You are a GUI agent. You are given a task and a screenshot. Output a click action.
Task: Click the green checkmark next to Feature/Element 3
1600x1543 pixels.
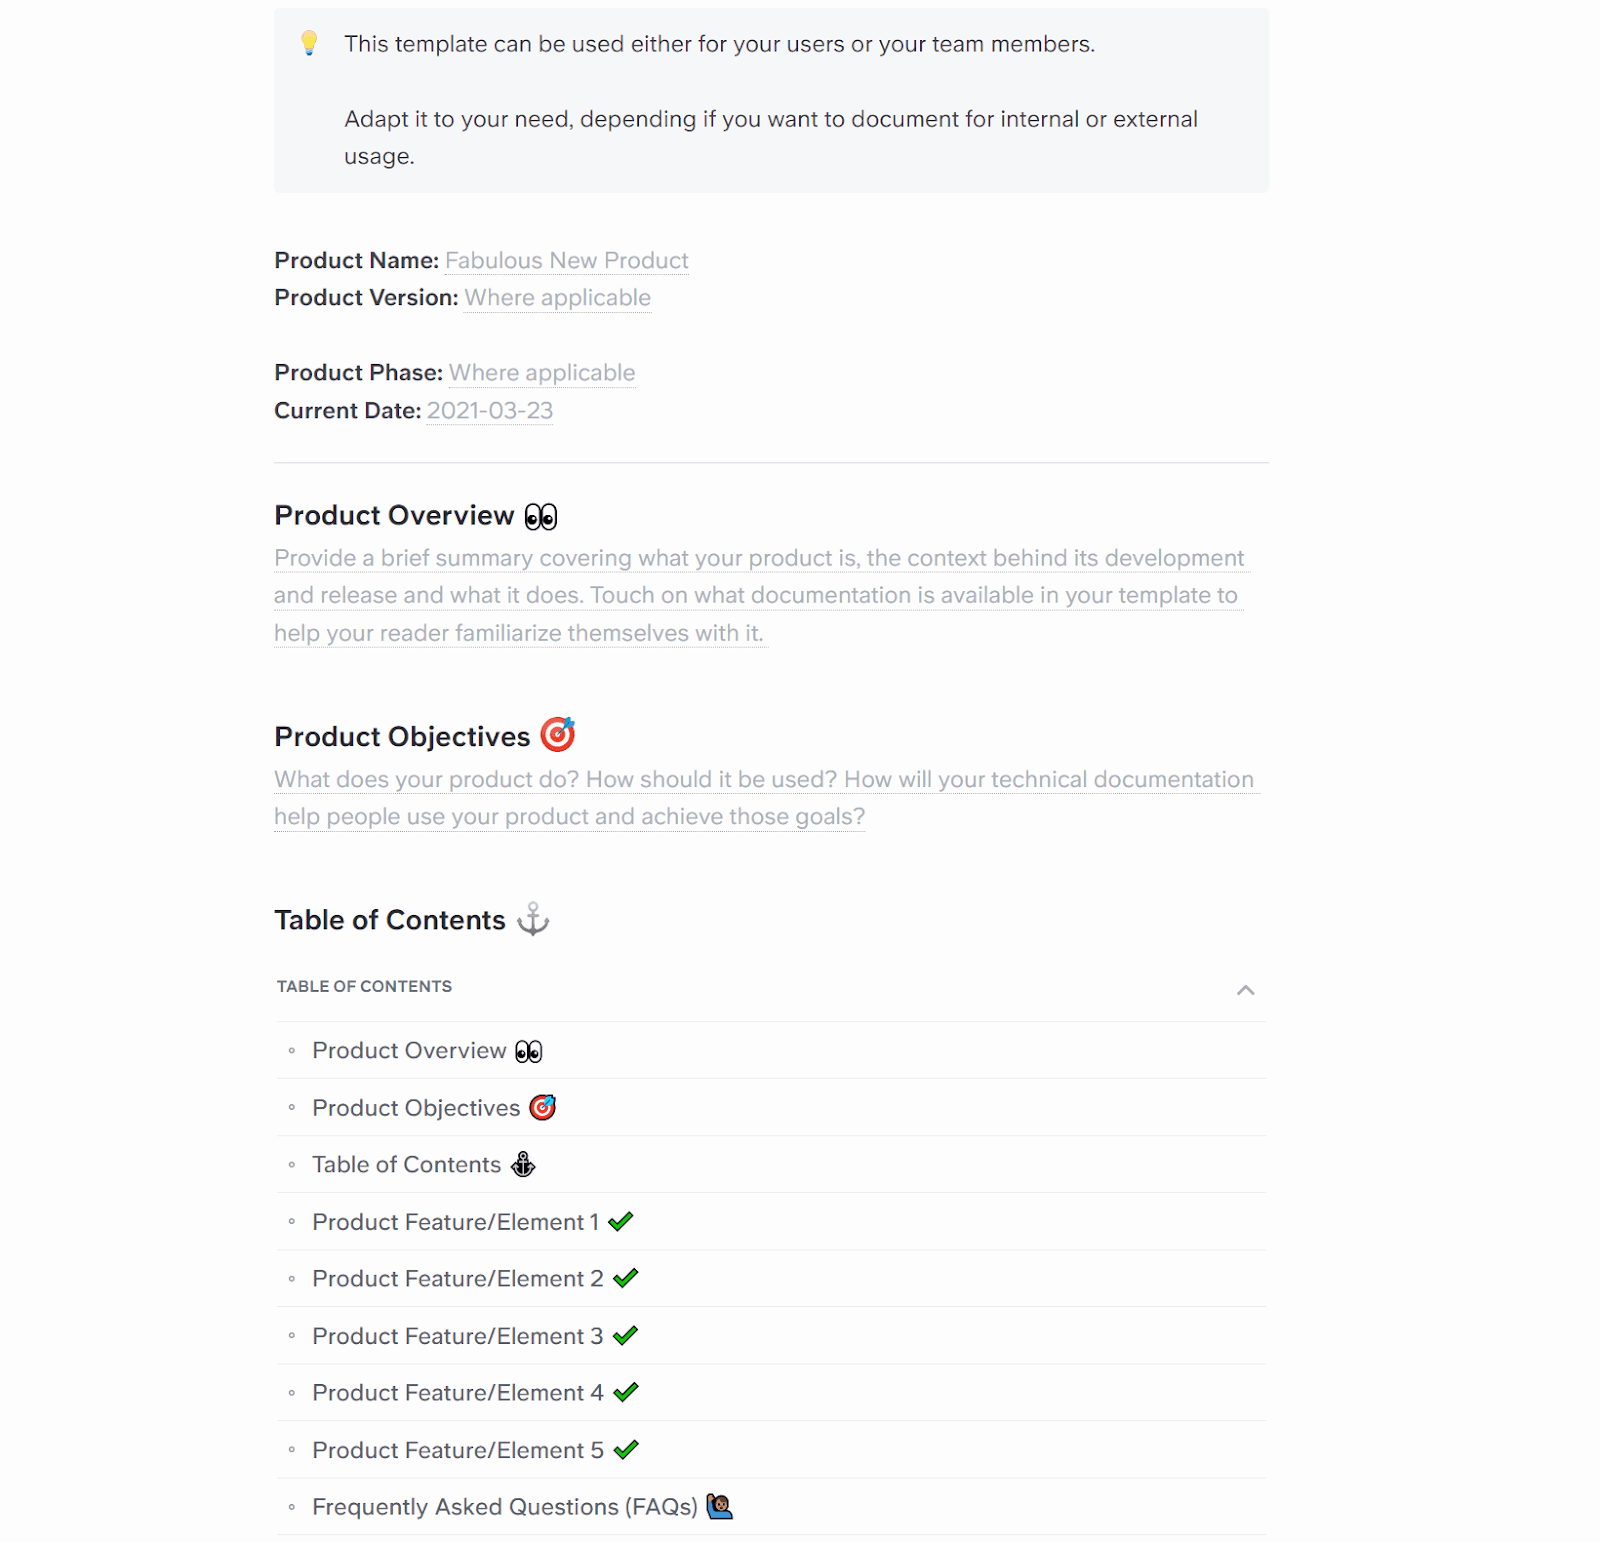point(626,1335)
